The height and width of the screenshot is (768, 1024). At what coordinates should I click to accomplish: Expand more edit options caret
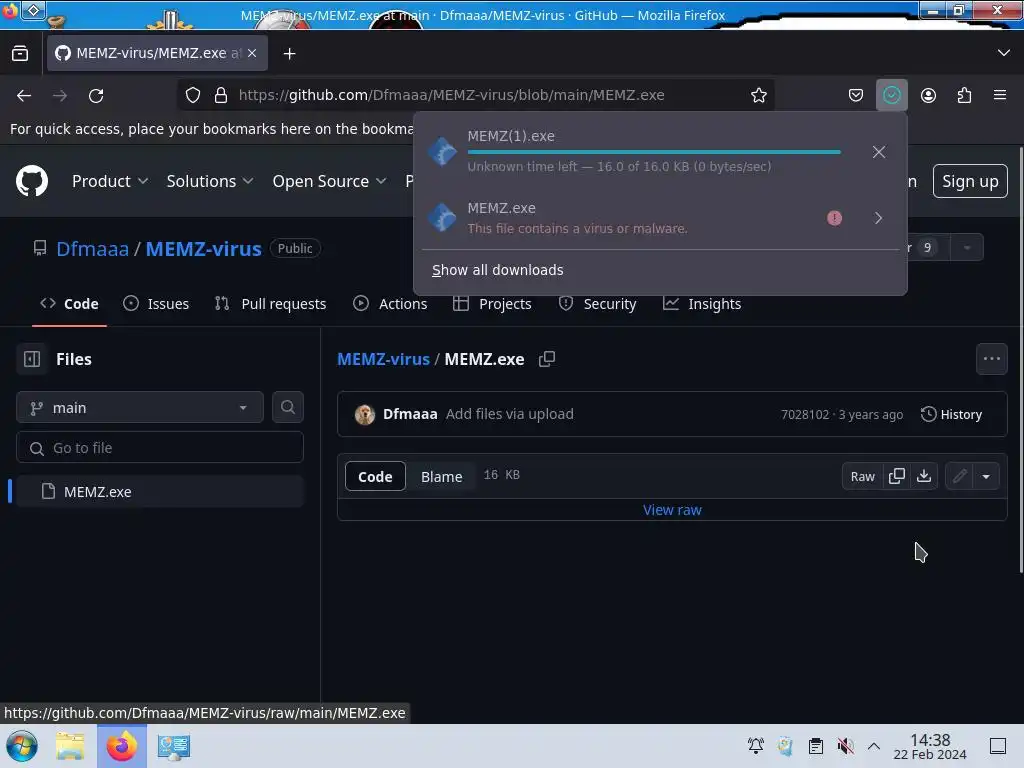coord(986,477)
